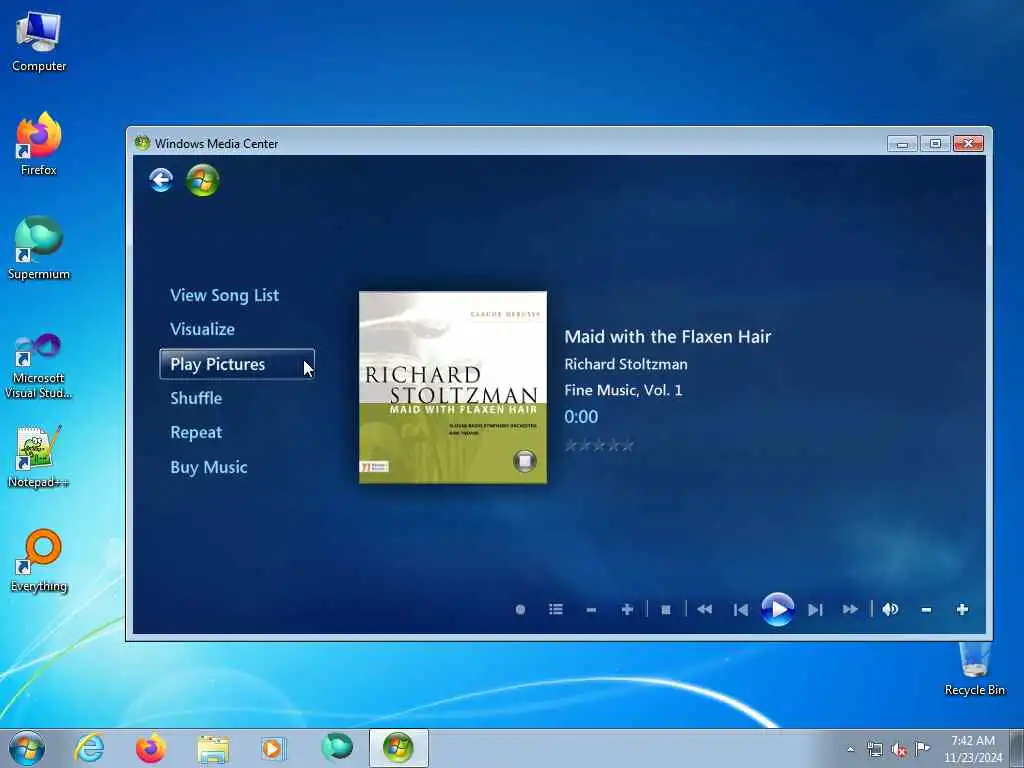Increase volume with the plus button
Screen dimensions: 1024x768
click(x=962, y=609)
